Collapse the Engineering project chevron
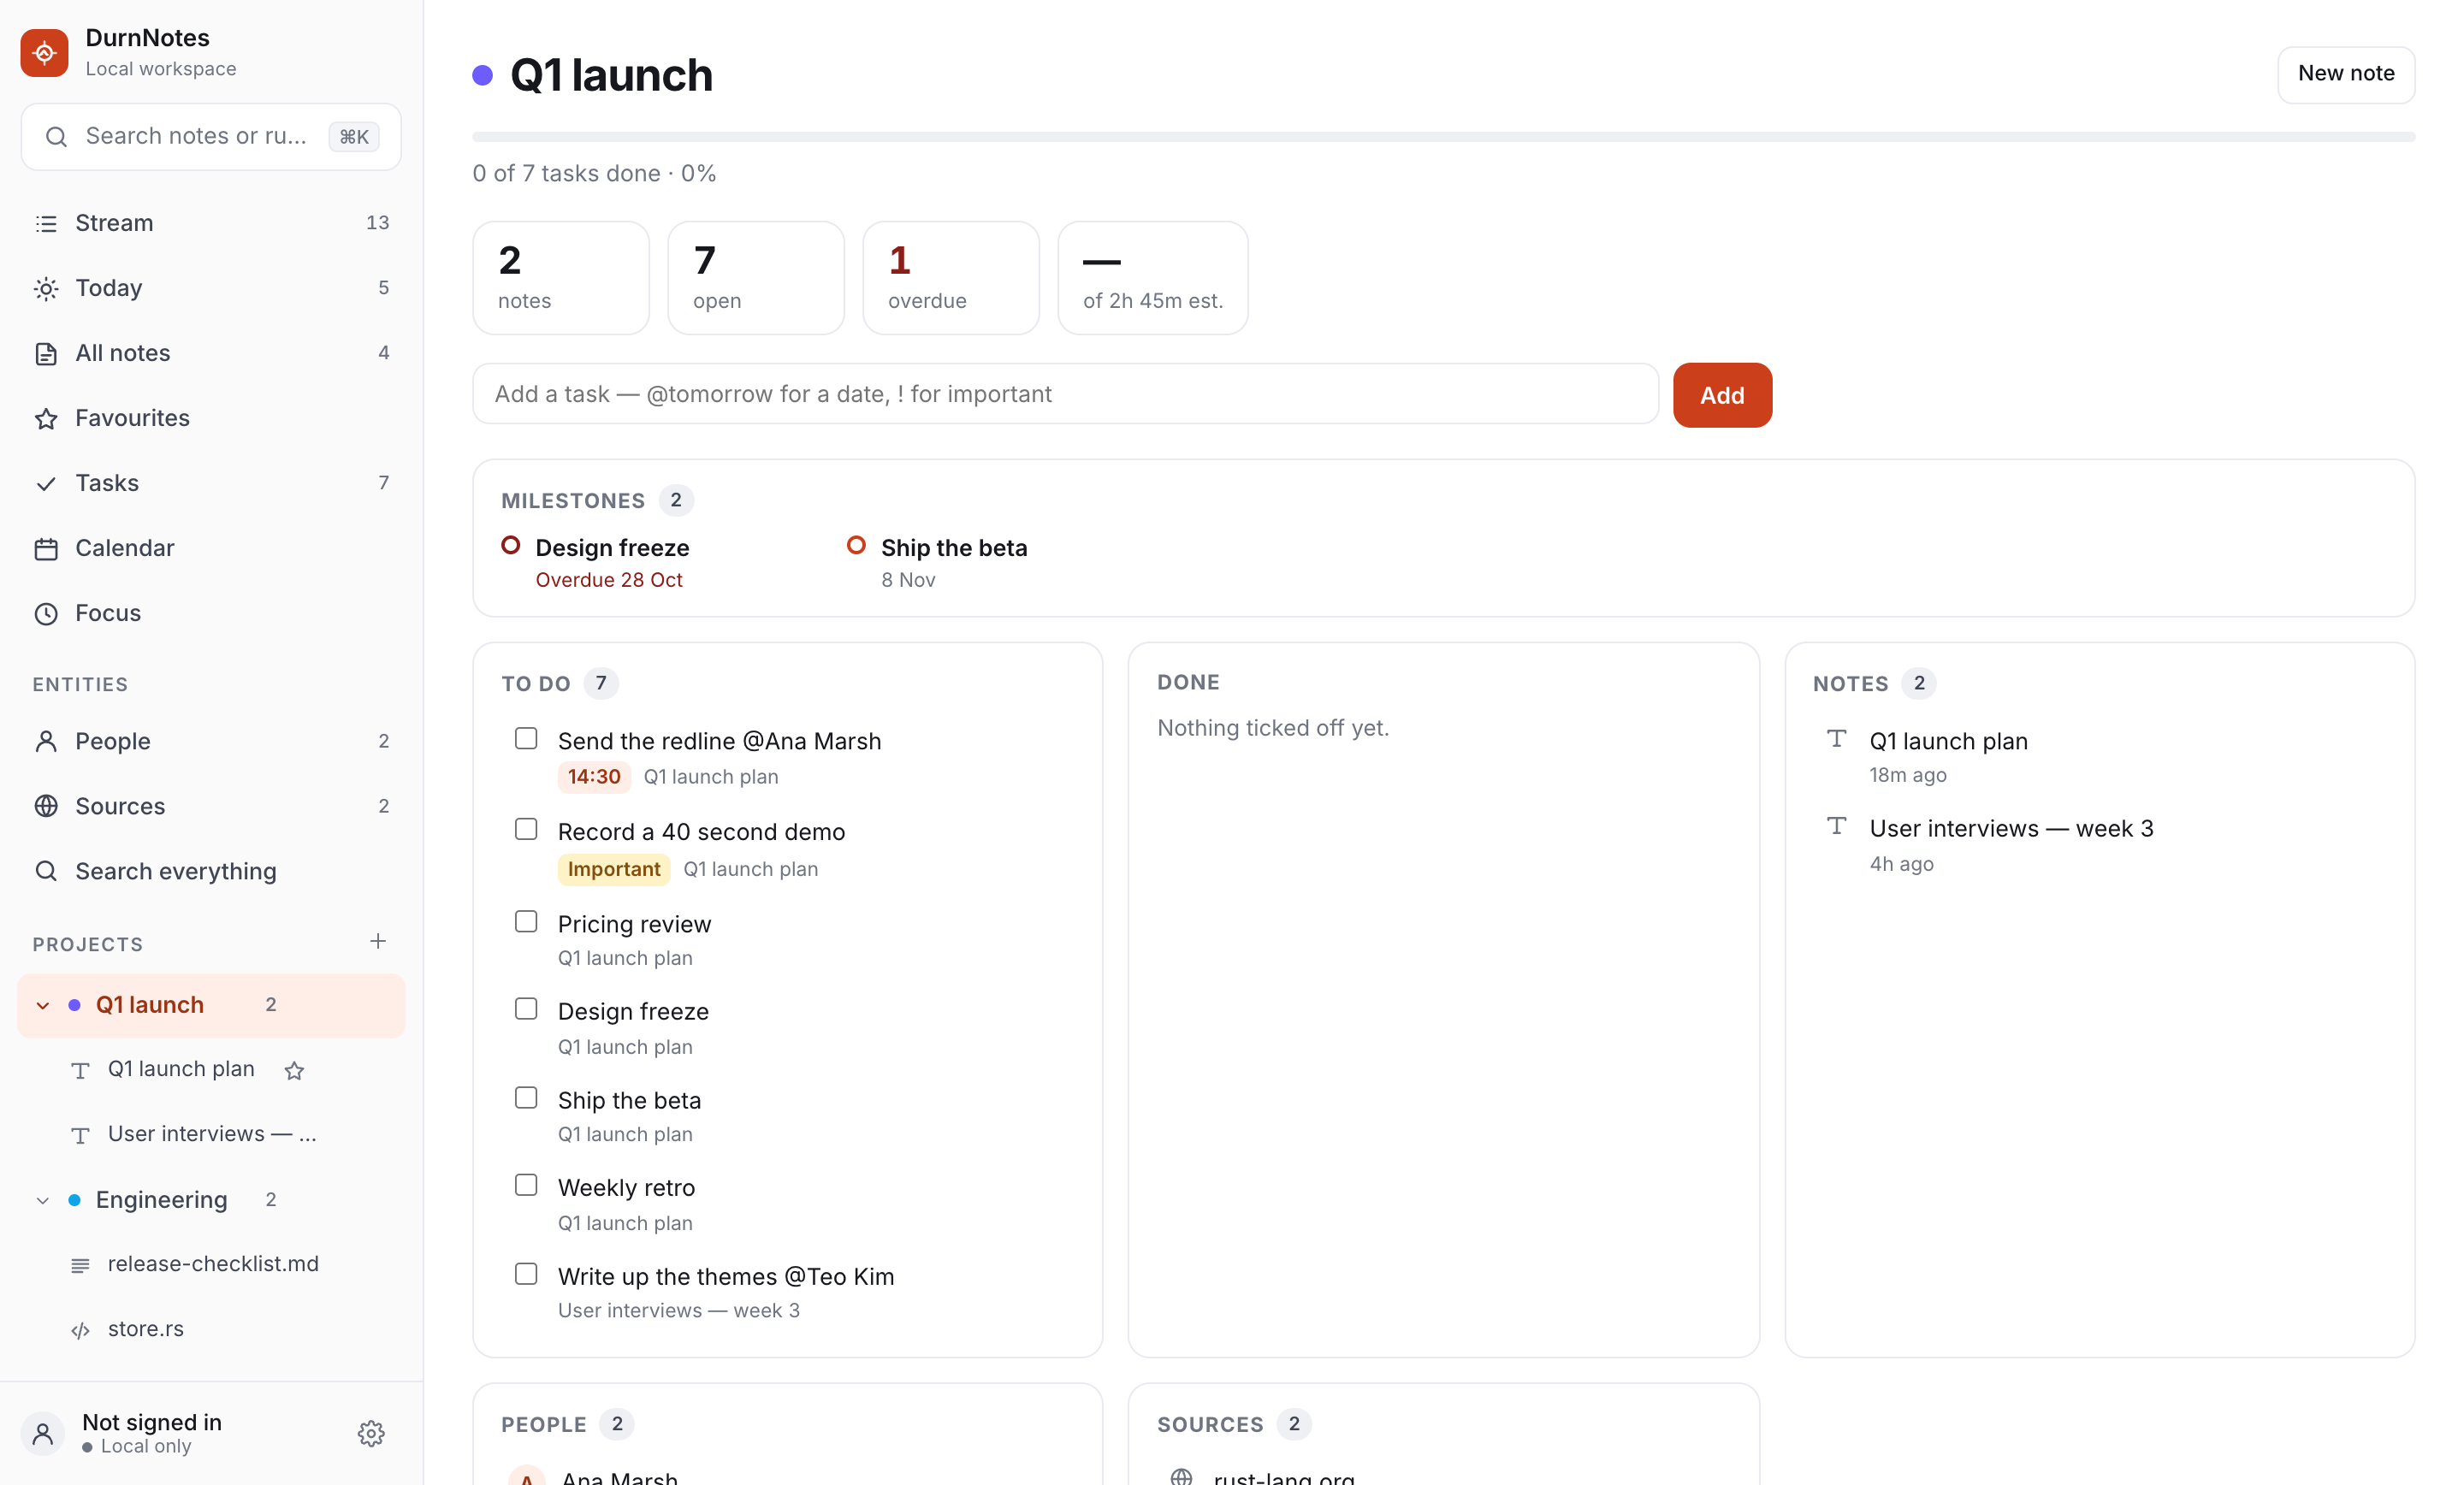Screen dimensions: 2464x1485 43,1200
